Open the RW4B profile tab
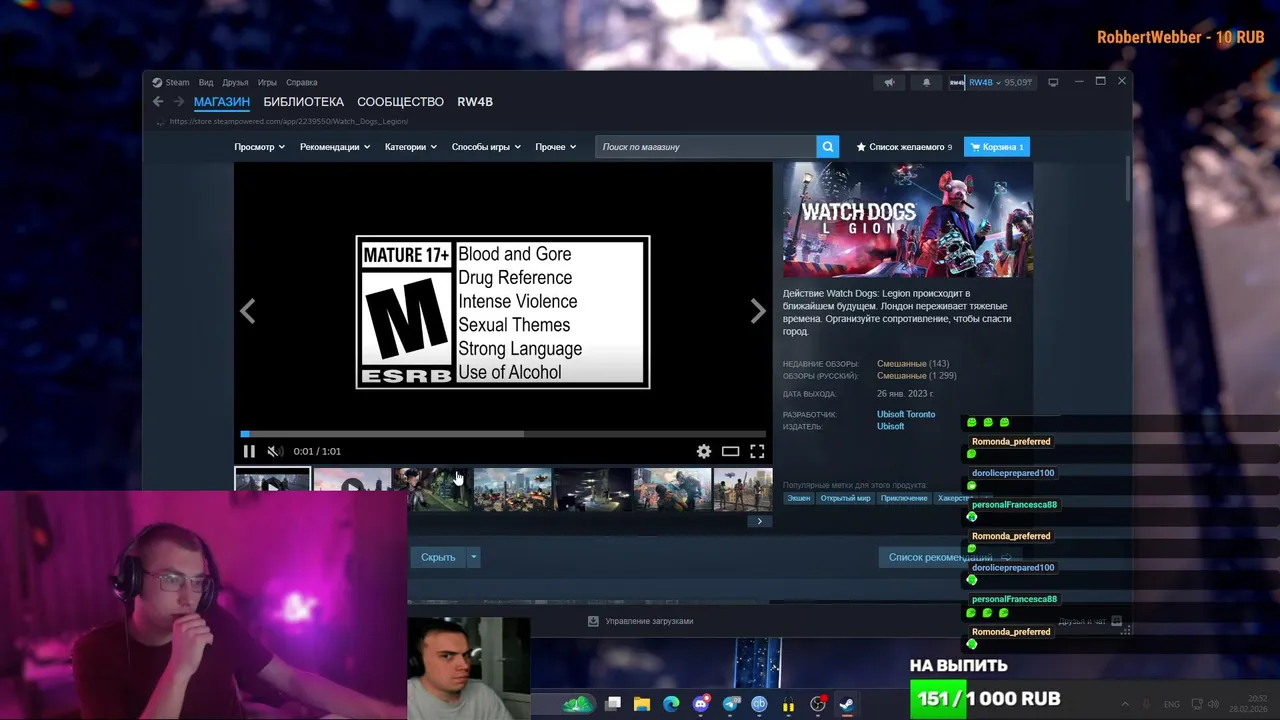 click(475, 102)
